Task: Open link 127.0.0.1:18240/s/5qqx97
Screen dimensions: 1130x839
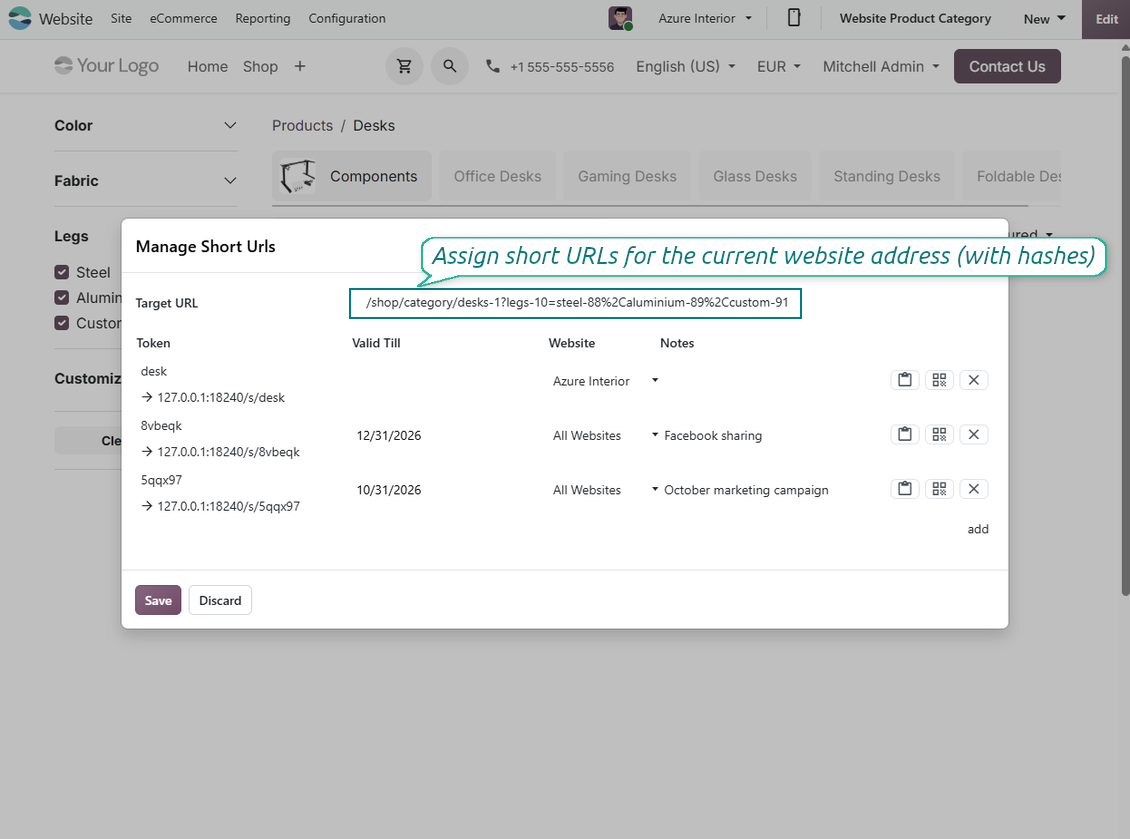Action: pos(228,507)
